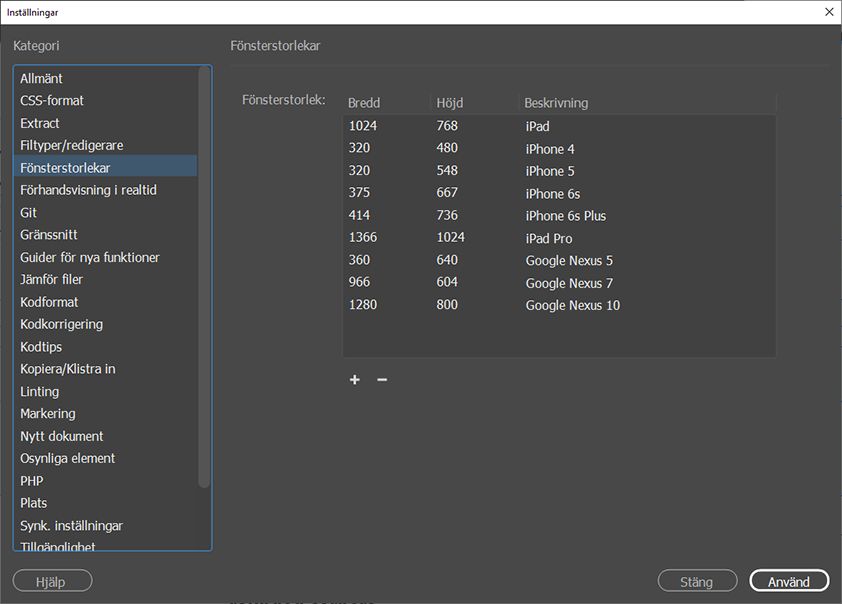Select the Google Nexus 5 description
The image size is (842, 604).
[569, 260]
